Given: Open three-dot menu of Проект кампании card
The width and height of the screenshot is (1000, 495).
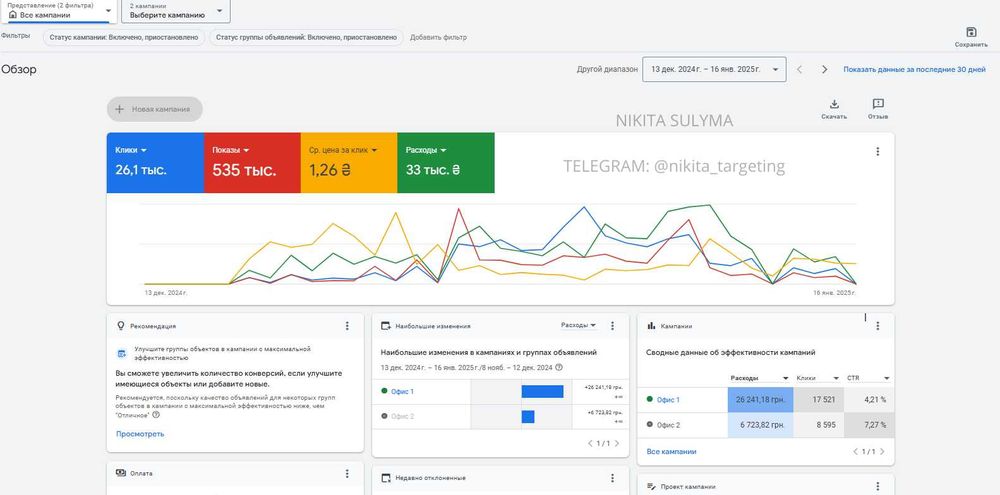Looking at the screenshot, I should pyautogui.click(x=878, y=485).
